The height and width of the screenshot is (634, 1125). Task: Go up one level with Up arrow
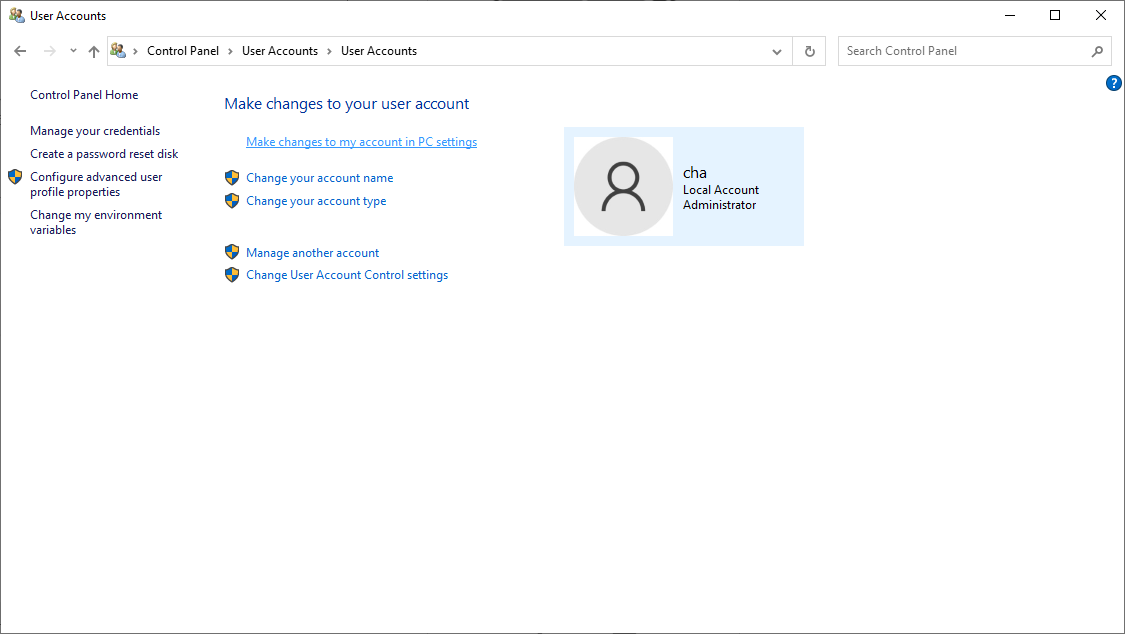(x=94, y=51)
